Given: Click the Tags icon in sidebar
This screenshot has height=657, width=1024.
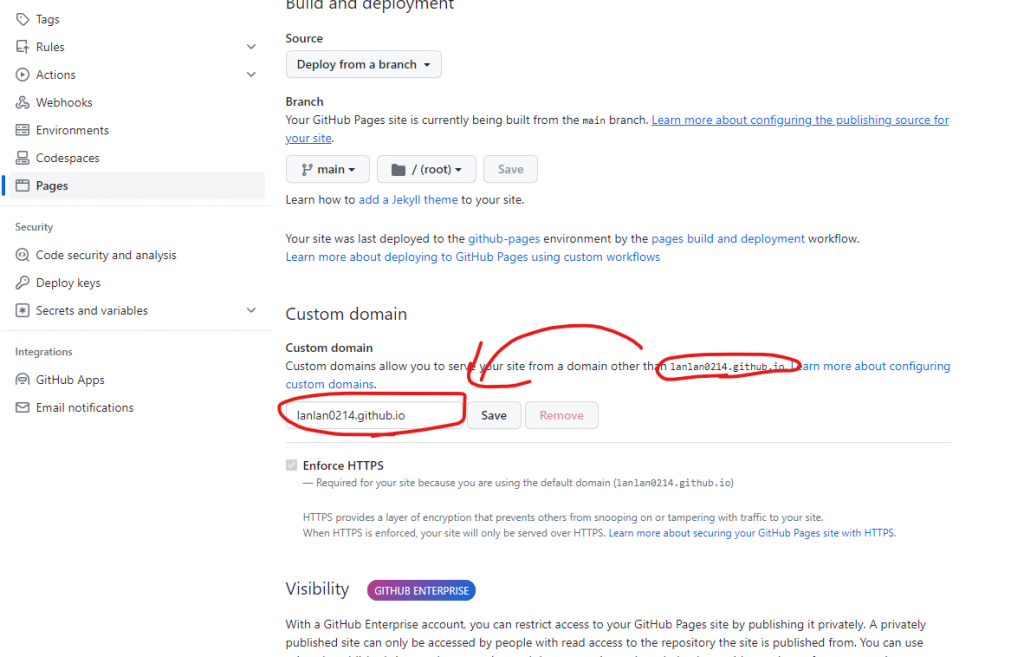Looking at the screenshot, I should 22,19.
